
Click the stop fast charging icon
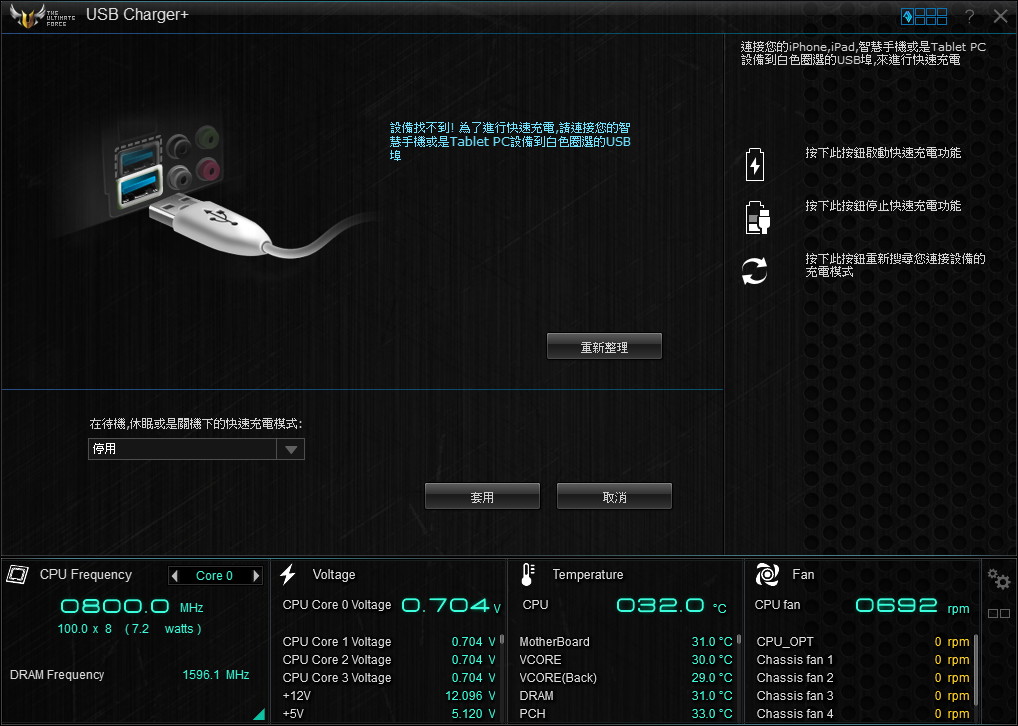click(x=757, y=217)
